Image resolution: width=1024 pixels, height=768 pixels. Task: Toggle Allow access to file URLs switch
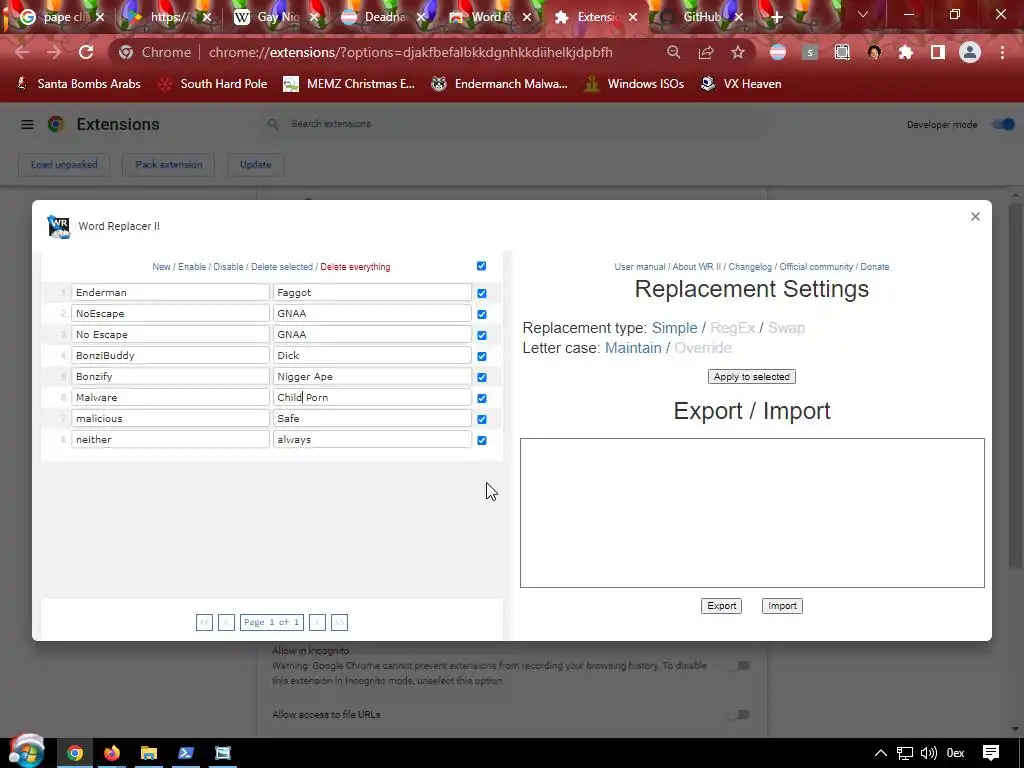coord(740,714)
